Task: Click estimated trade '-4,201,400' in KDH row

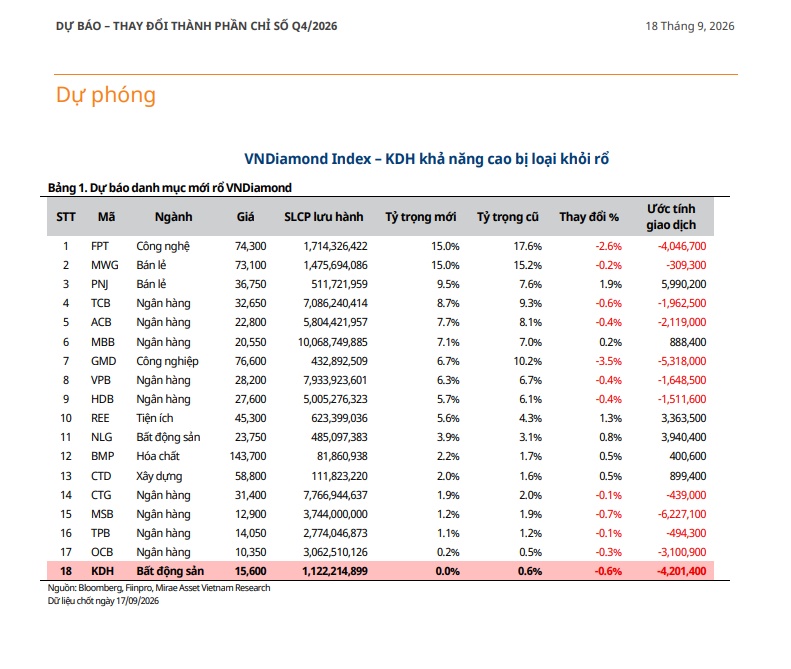Action: click(x=682, y=571)
